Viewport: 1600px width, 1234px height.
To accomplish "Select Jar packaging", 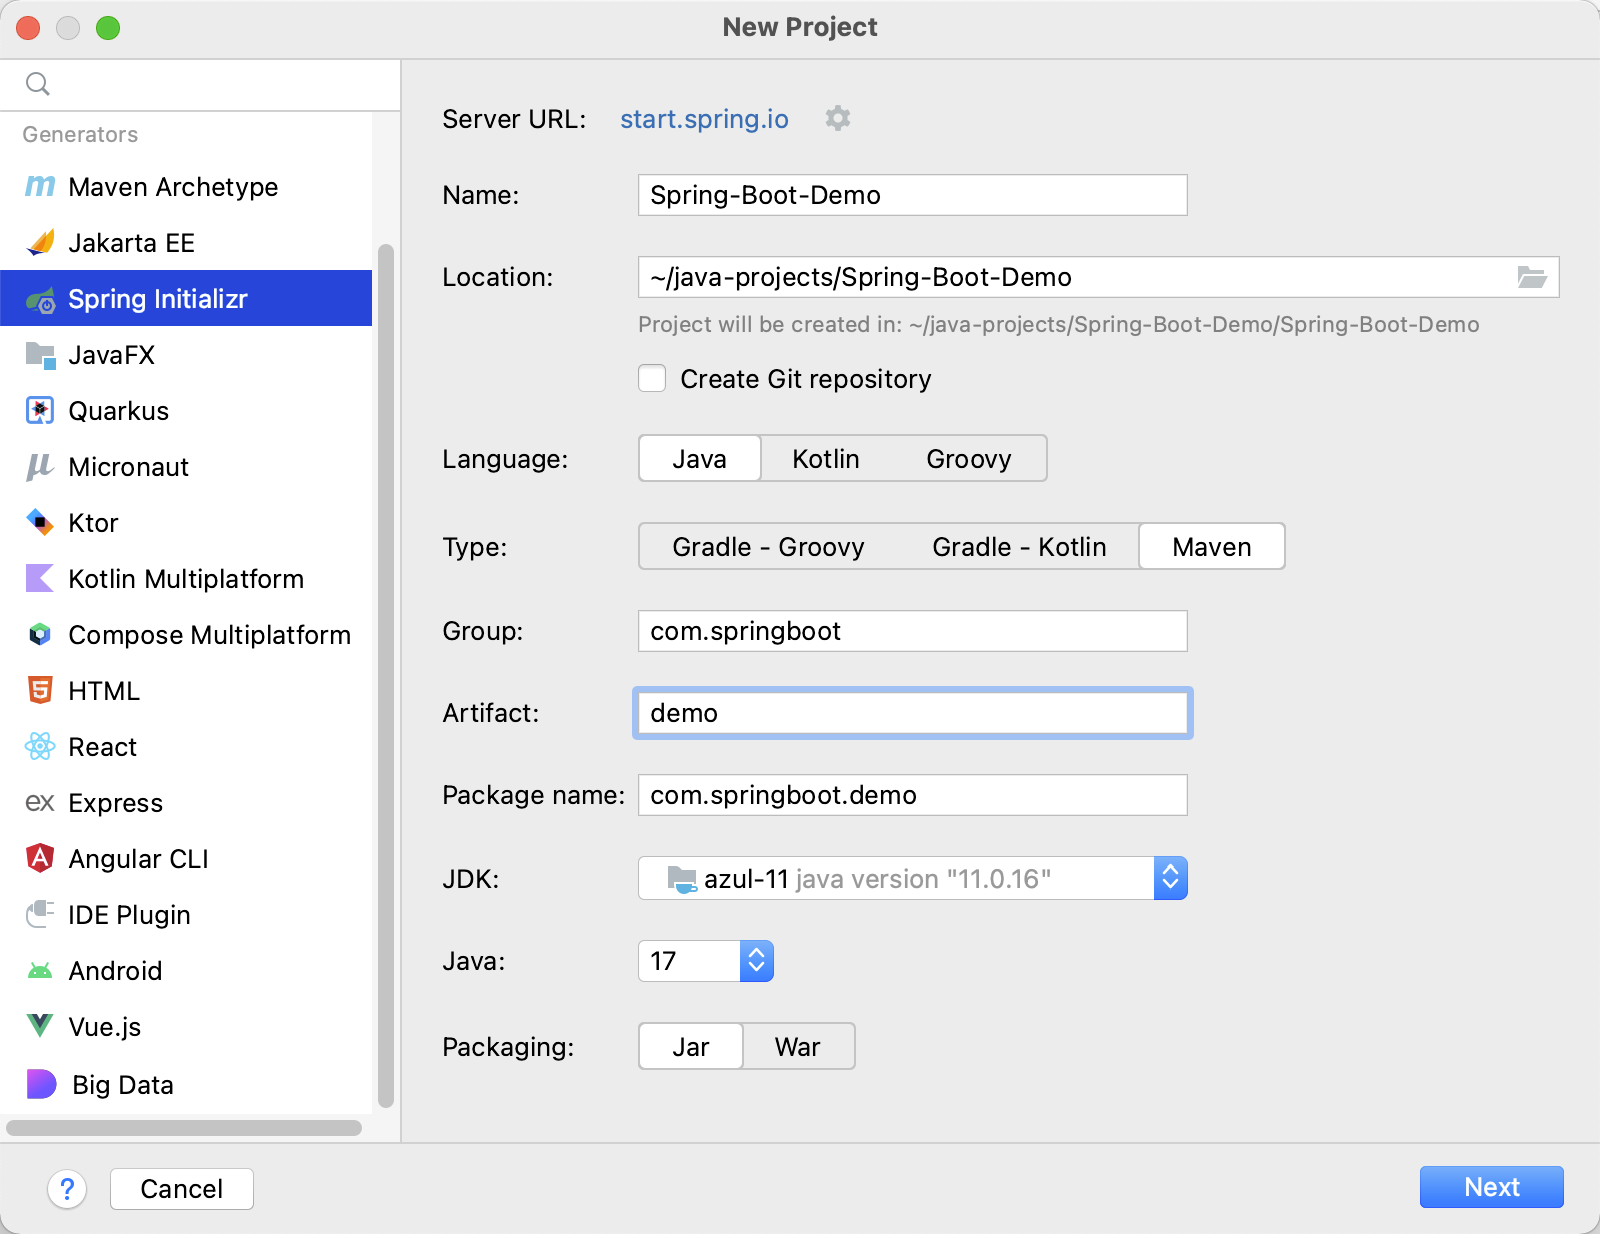I will (691, 1047).
